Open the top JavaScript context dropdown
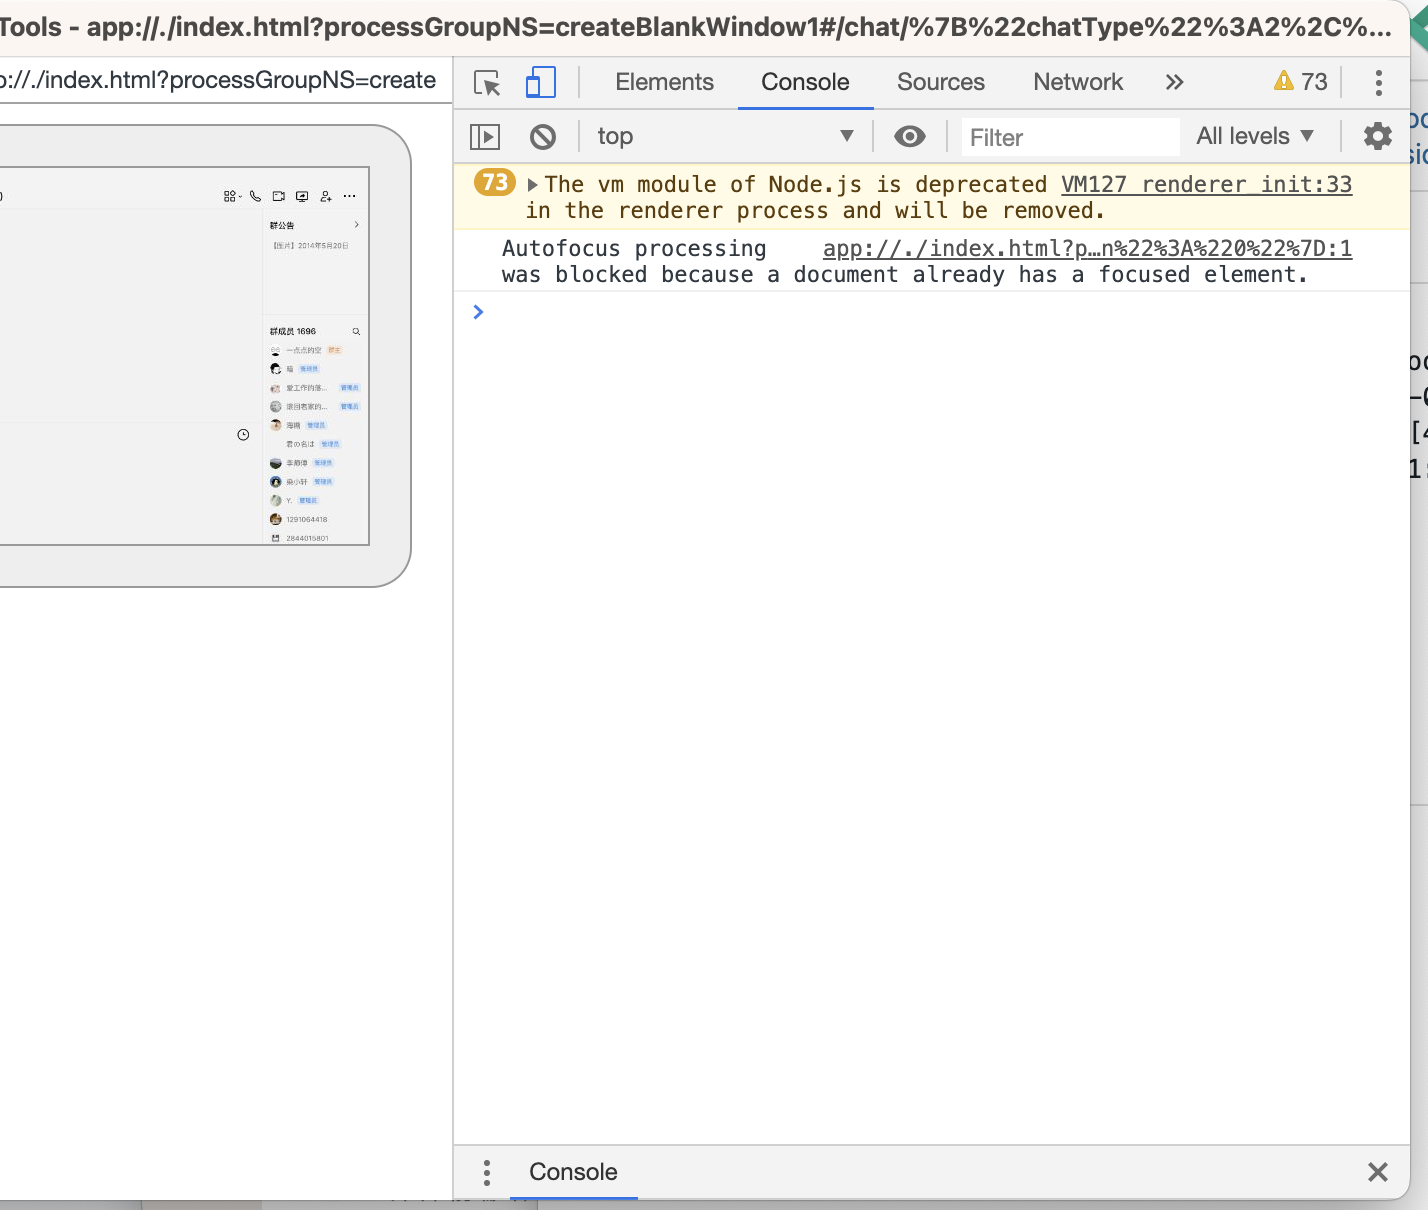The image size is (1428, 1210). [724, 137]
